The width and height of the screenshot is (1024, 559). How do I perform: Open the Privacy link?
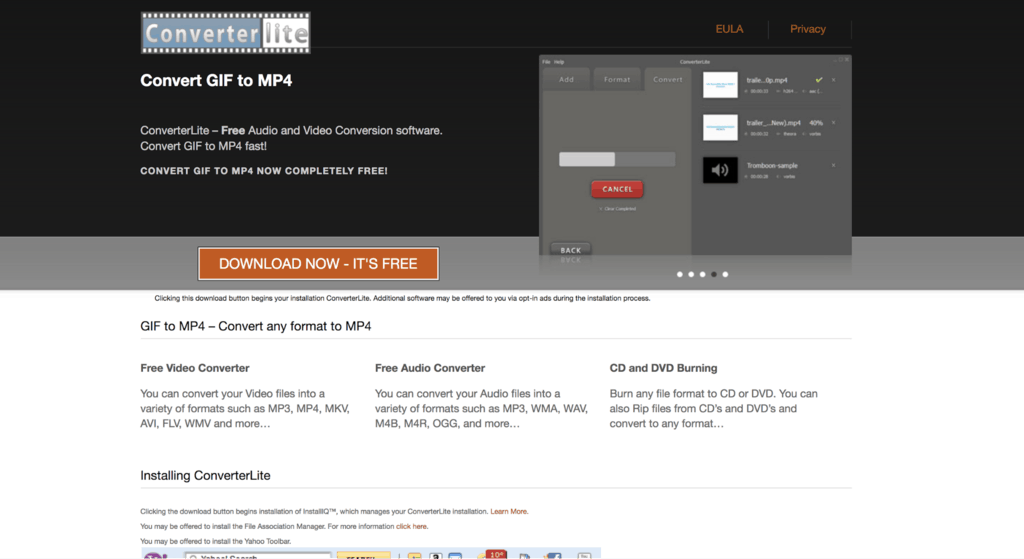tap(808, 29)
